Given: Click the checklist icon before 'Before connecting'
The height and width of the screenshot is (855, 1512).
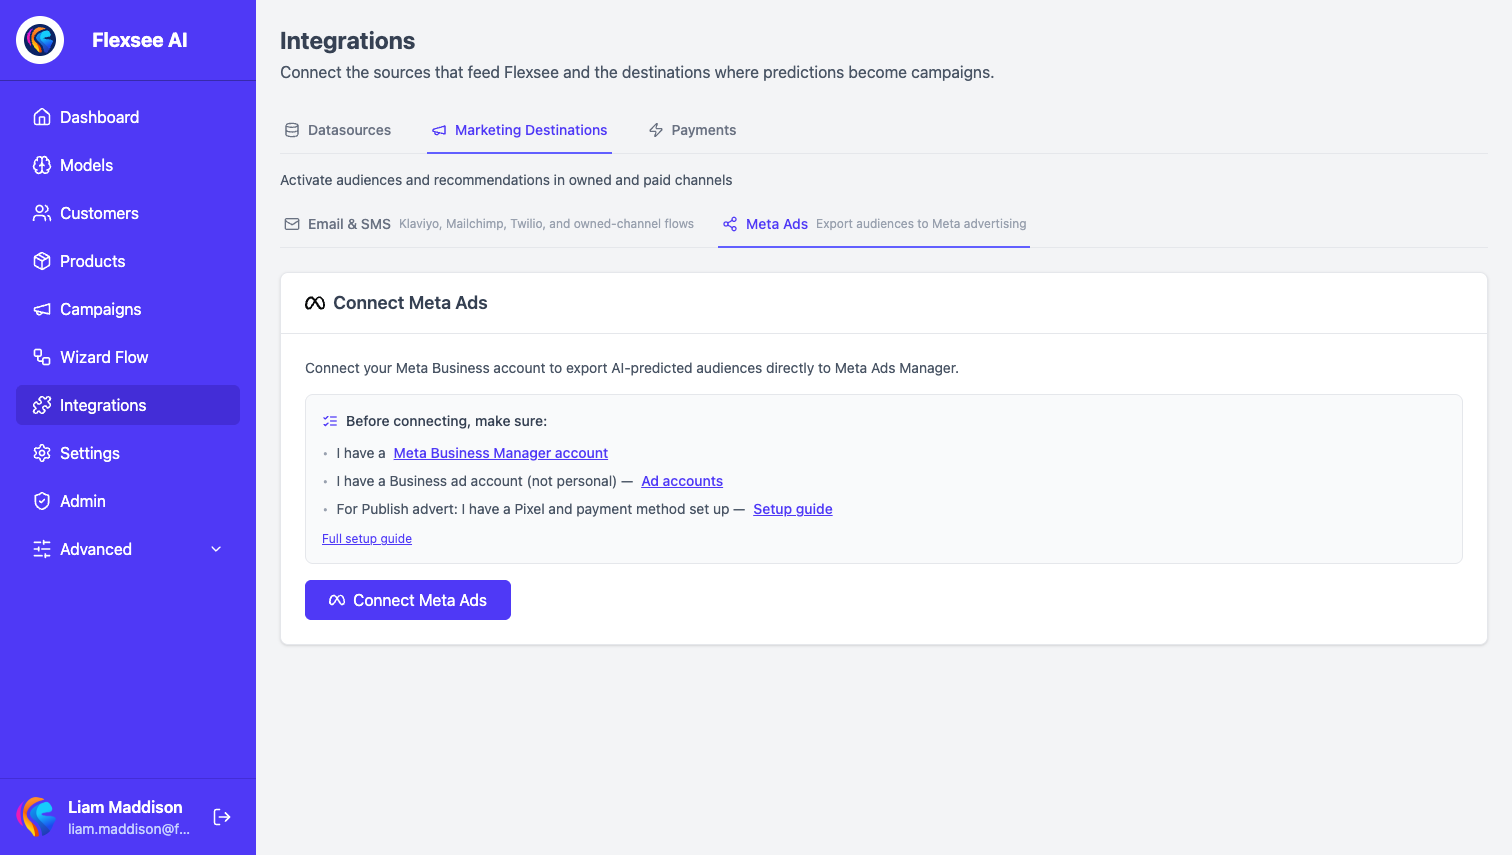Looking at the screenshot, I should click(x=330, y=421).
